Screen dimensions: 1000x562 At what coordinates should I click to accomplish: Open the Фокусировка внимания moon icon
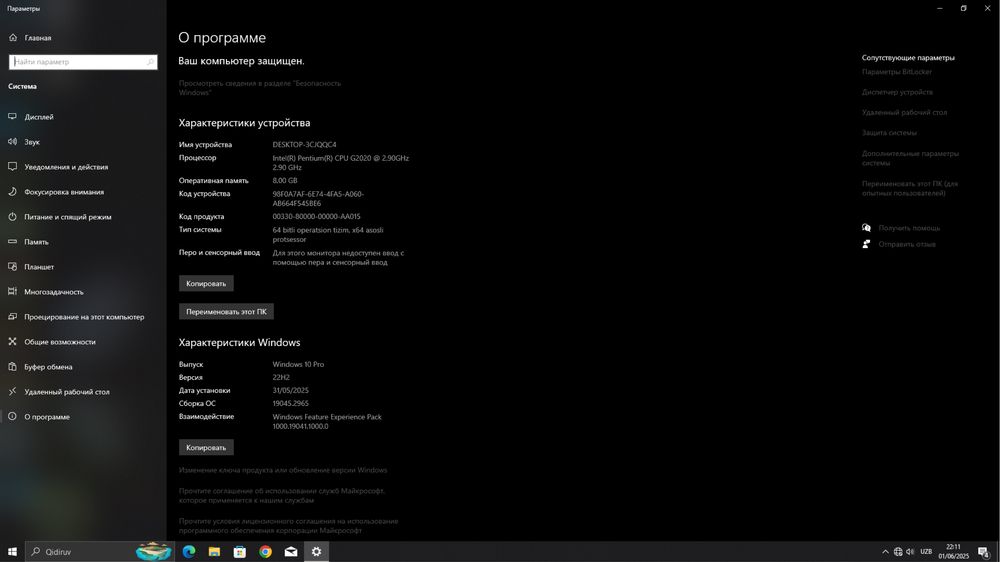(12, 191)
